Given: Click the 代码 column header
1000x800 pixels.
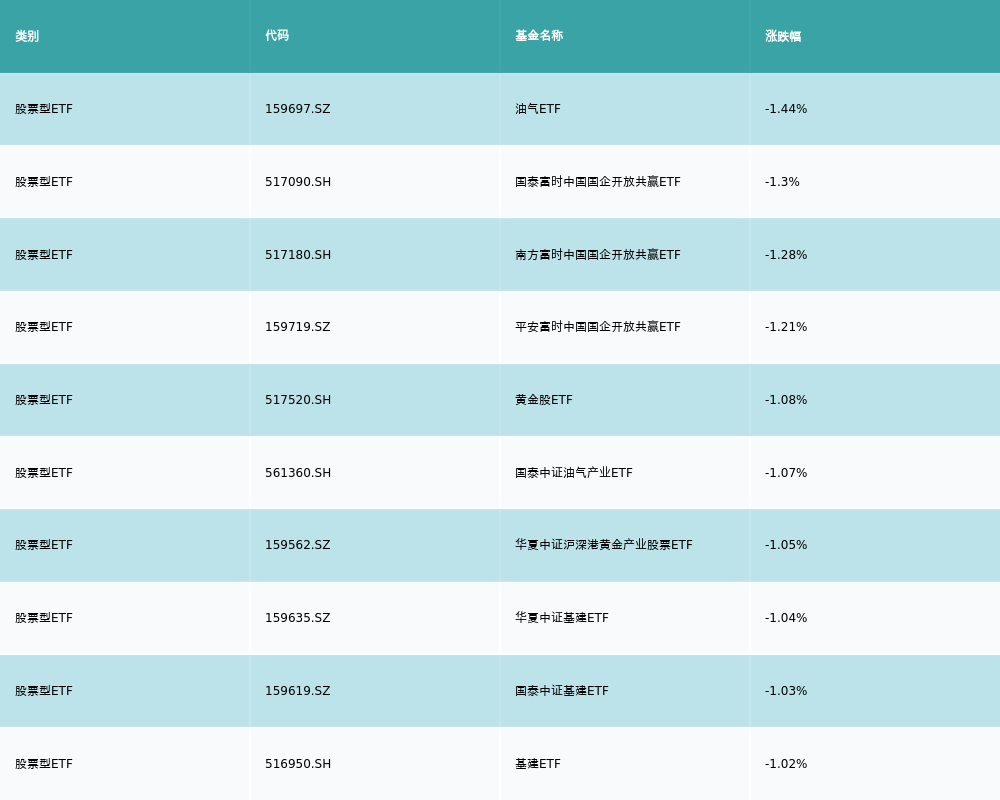Looking at the screenshot, I should click(x=277, y=36).
